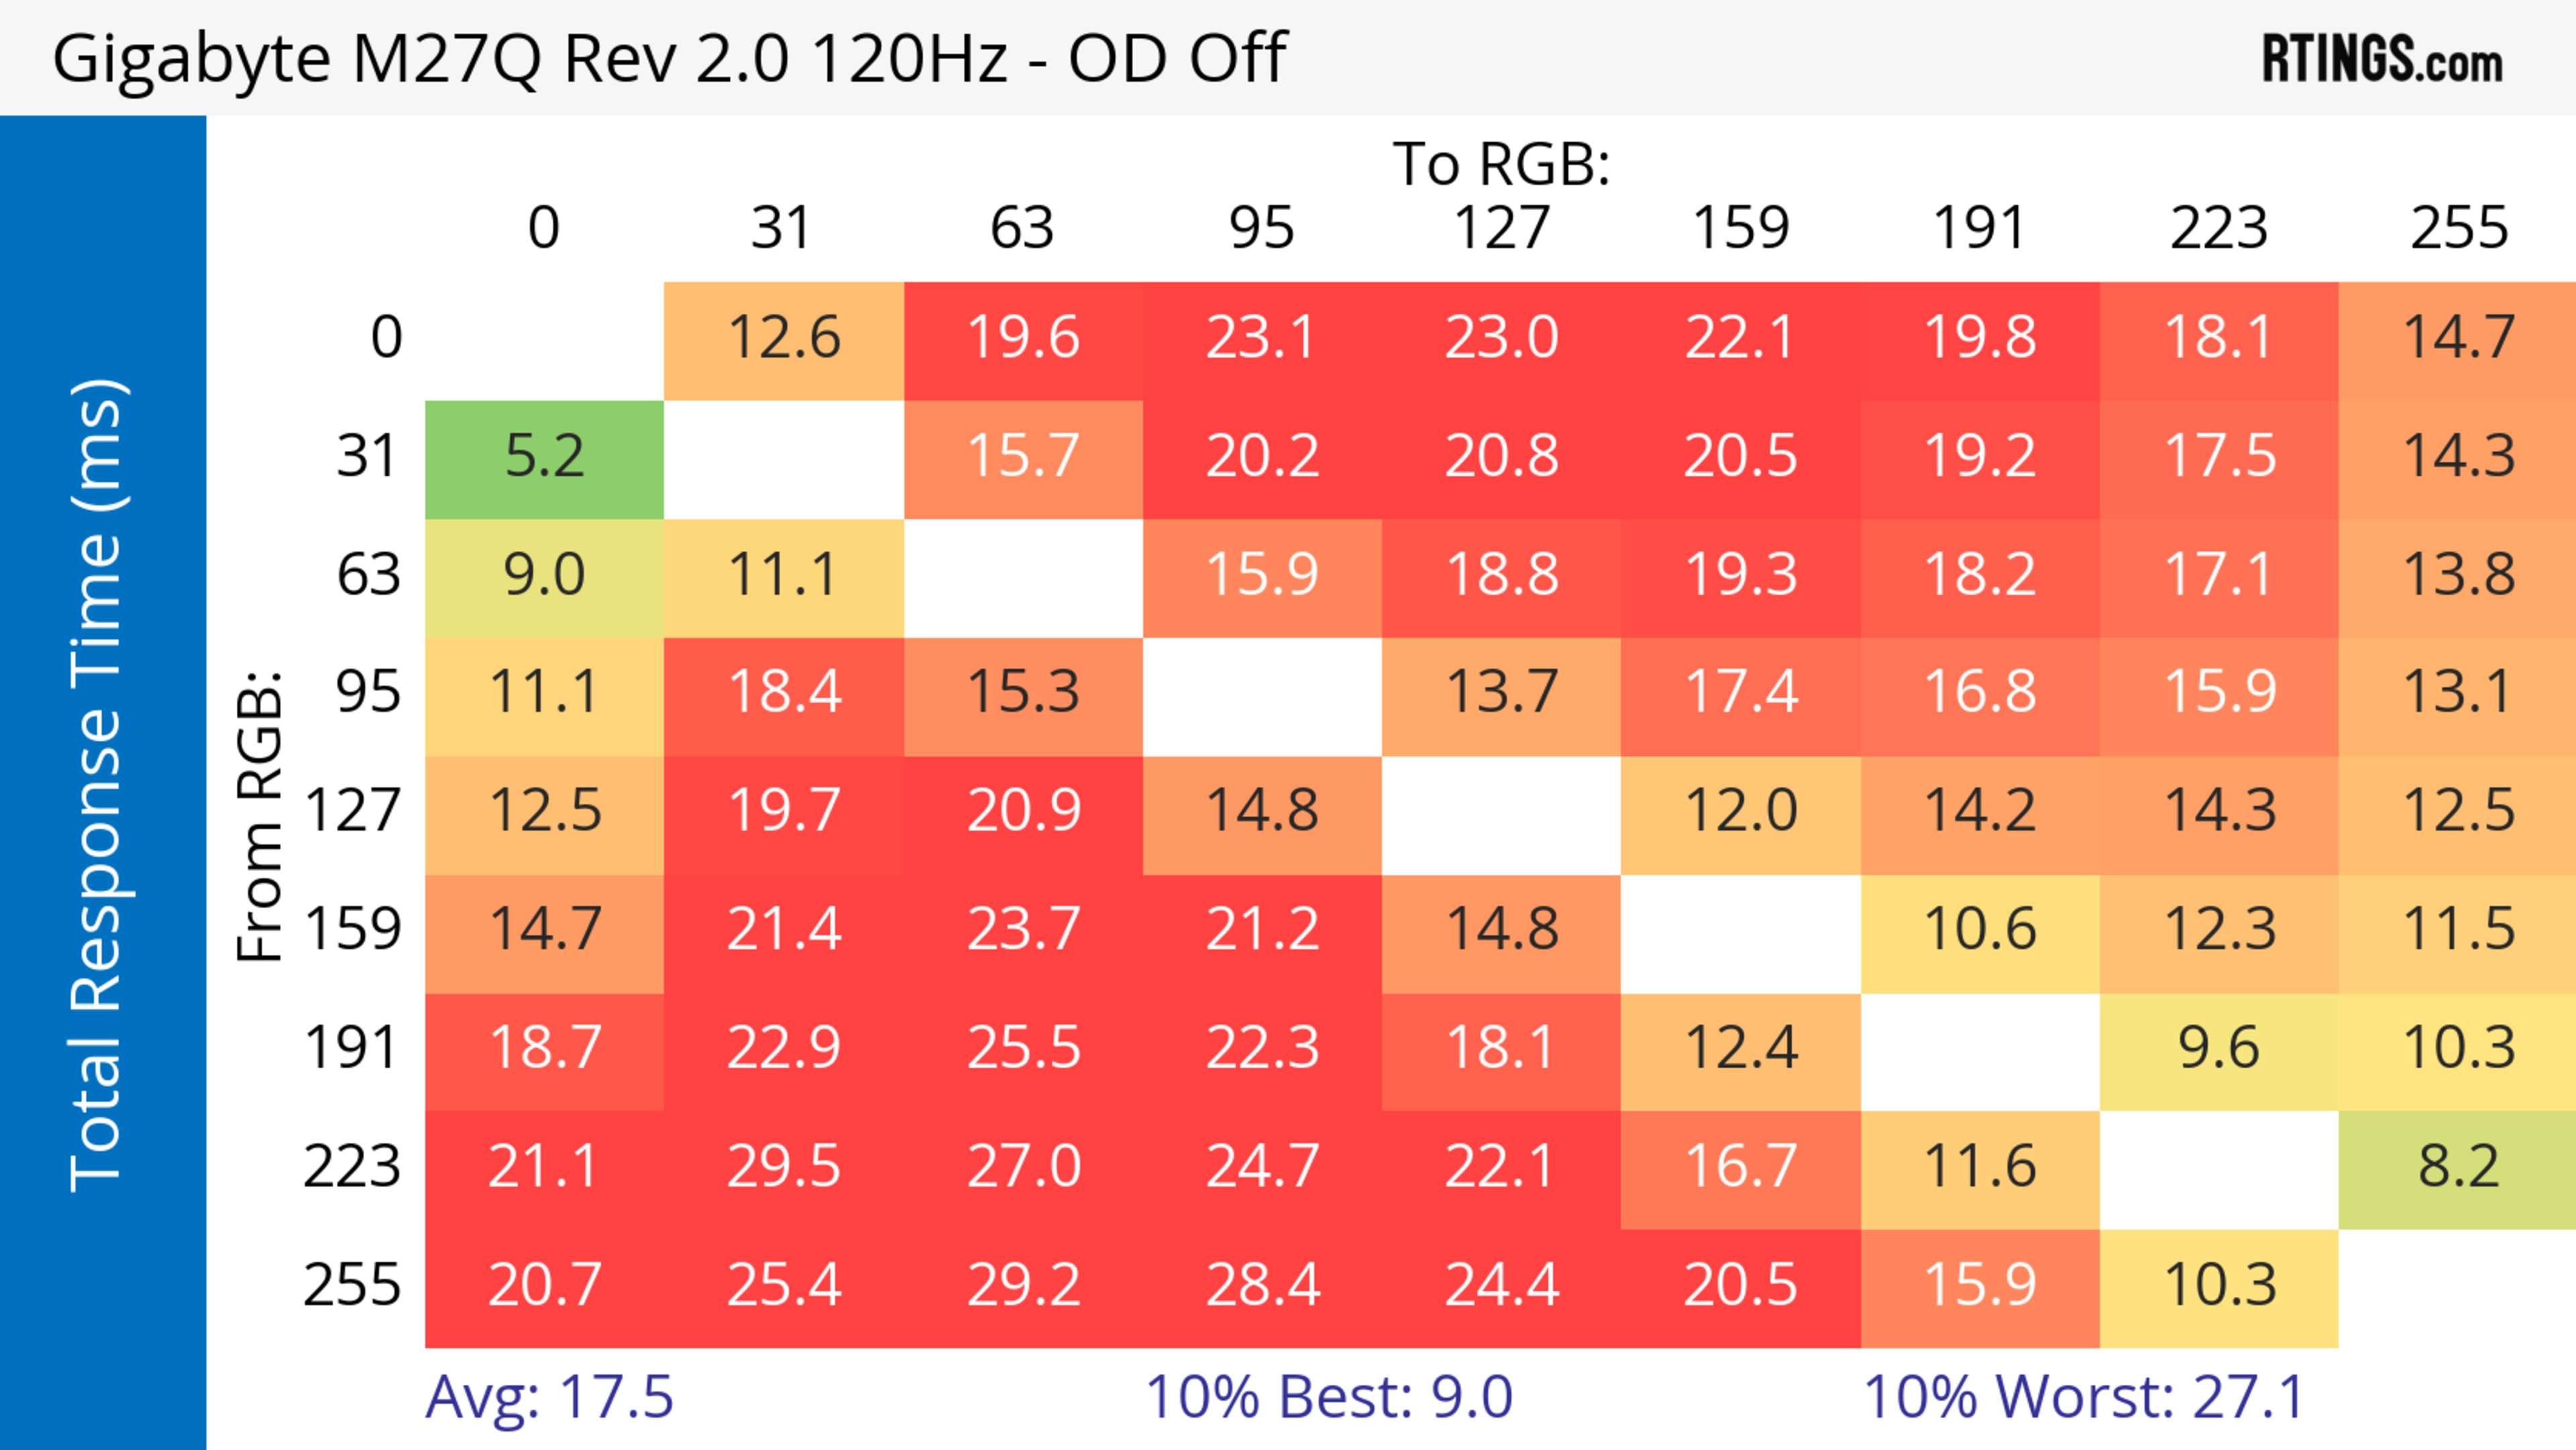
Task: Click the 191 row header label
Action: [x=352, y=1049]
